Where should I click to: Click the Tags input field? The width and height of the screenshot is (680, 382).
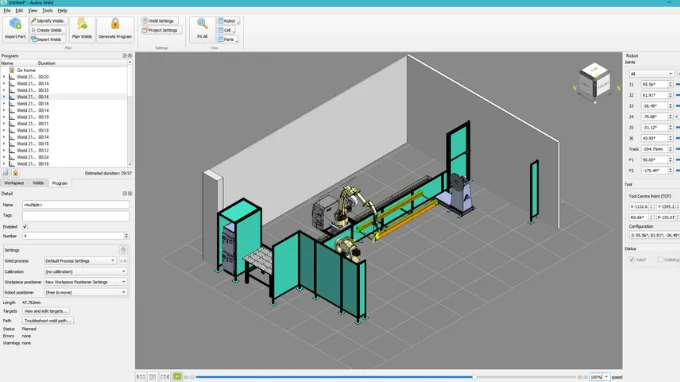76,215
